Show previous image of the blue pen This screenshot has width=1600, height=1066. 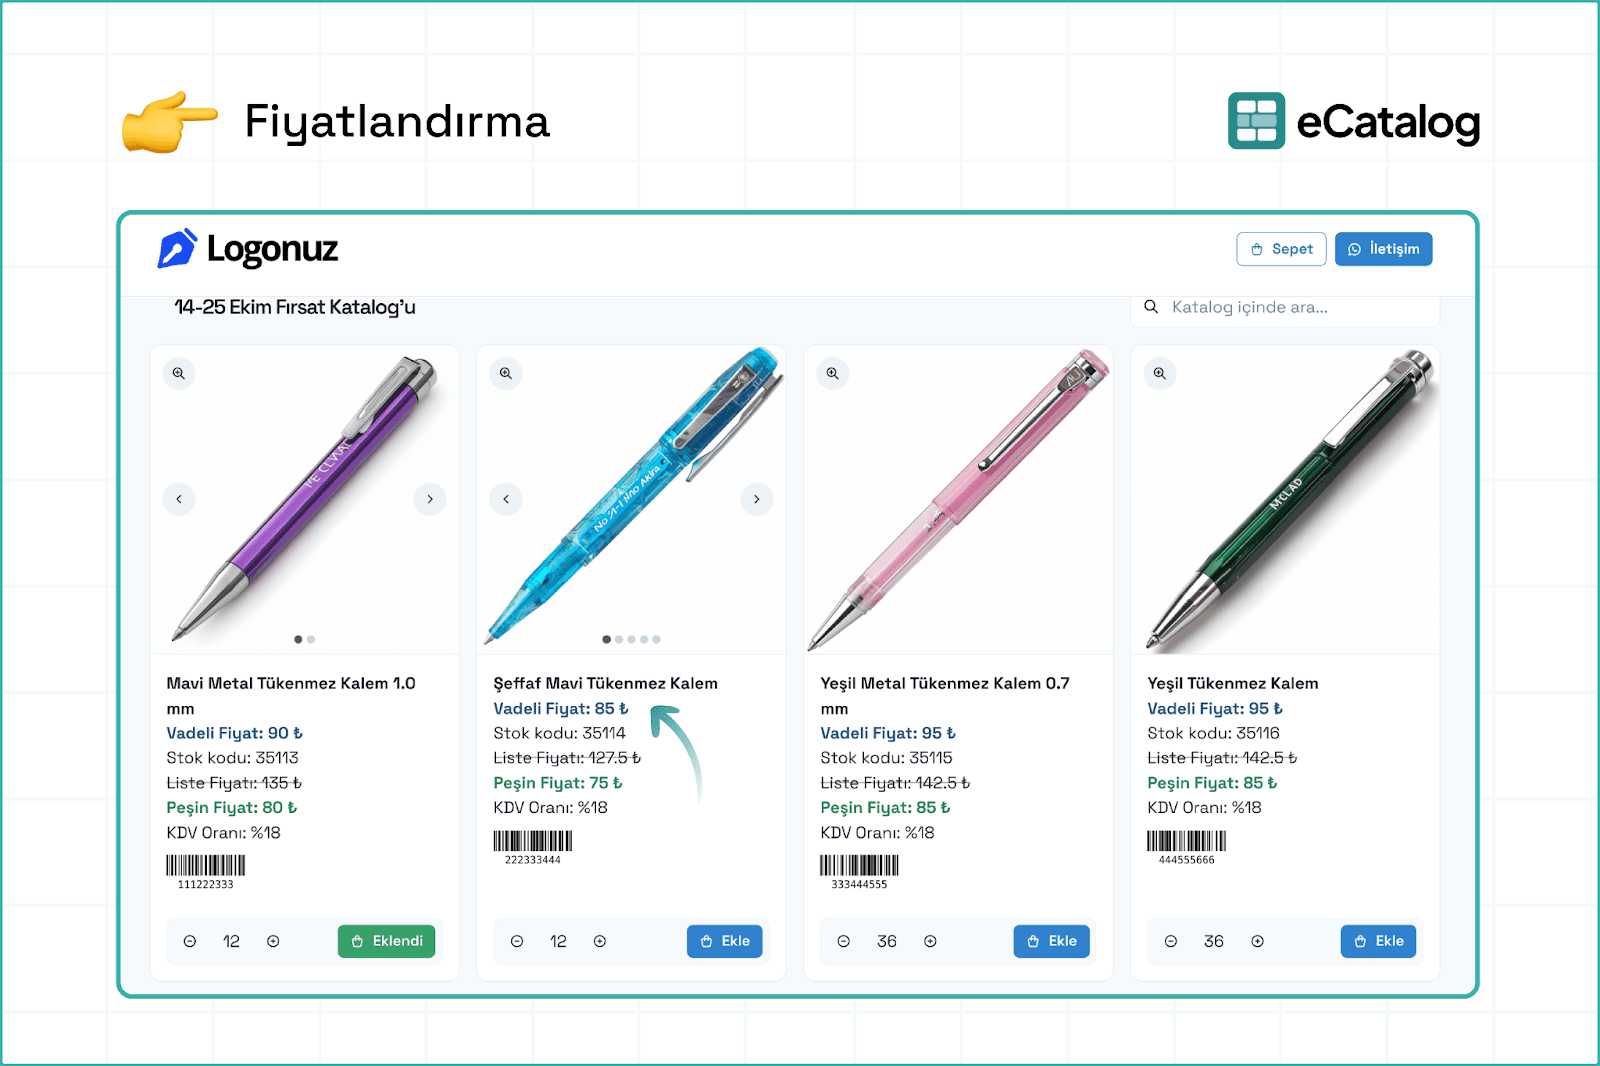(506, 499)
